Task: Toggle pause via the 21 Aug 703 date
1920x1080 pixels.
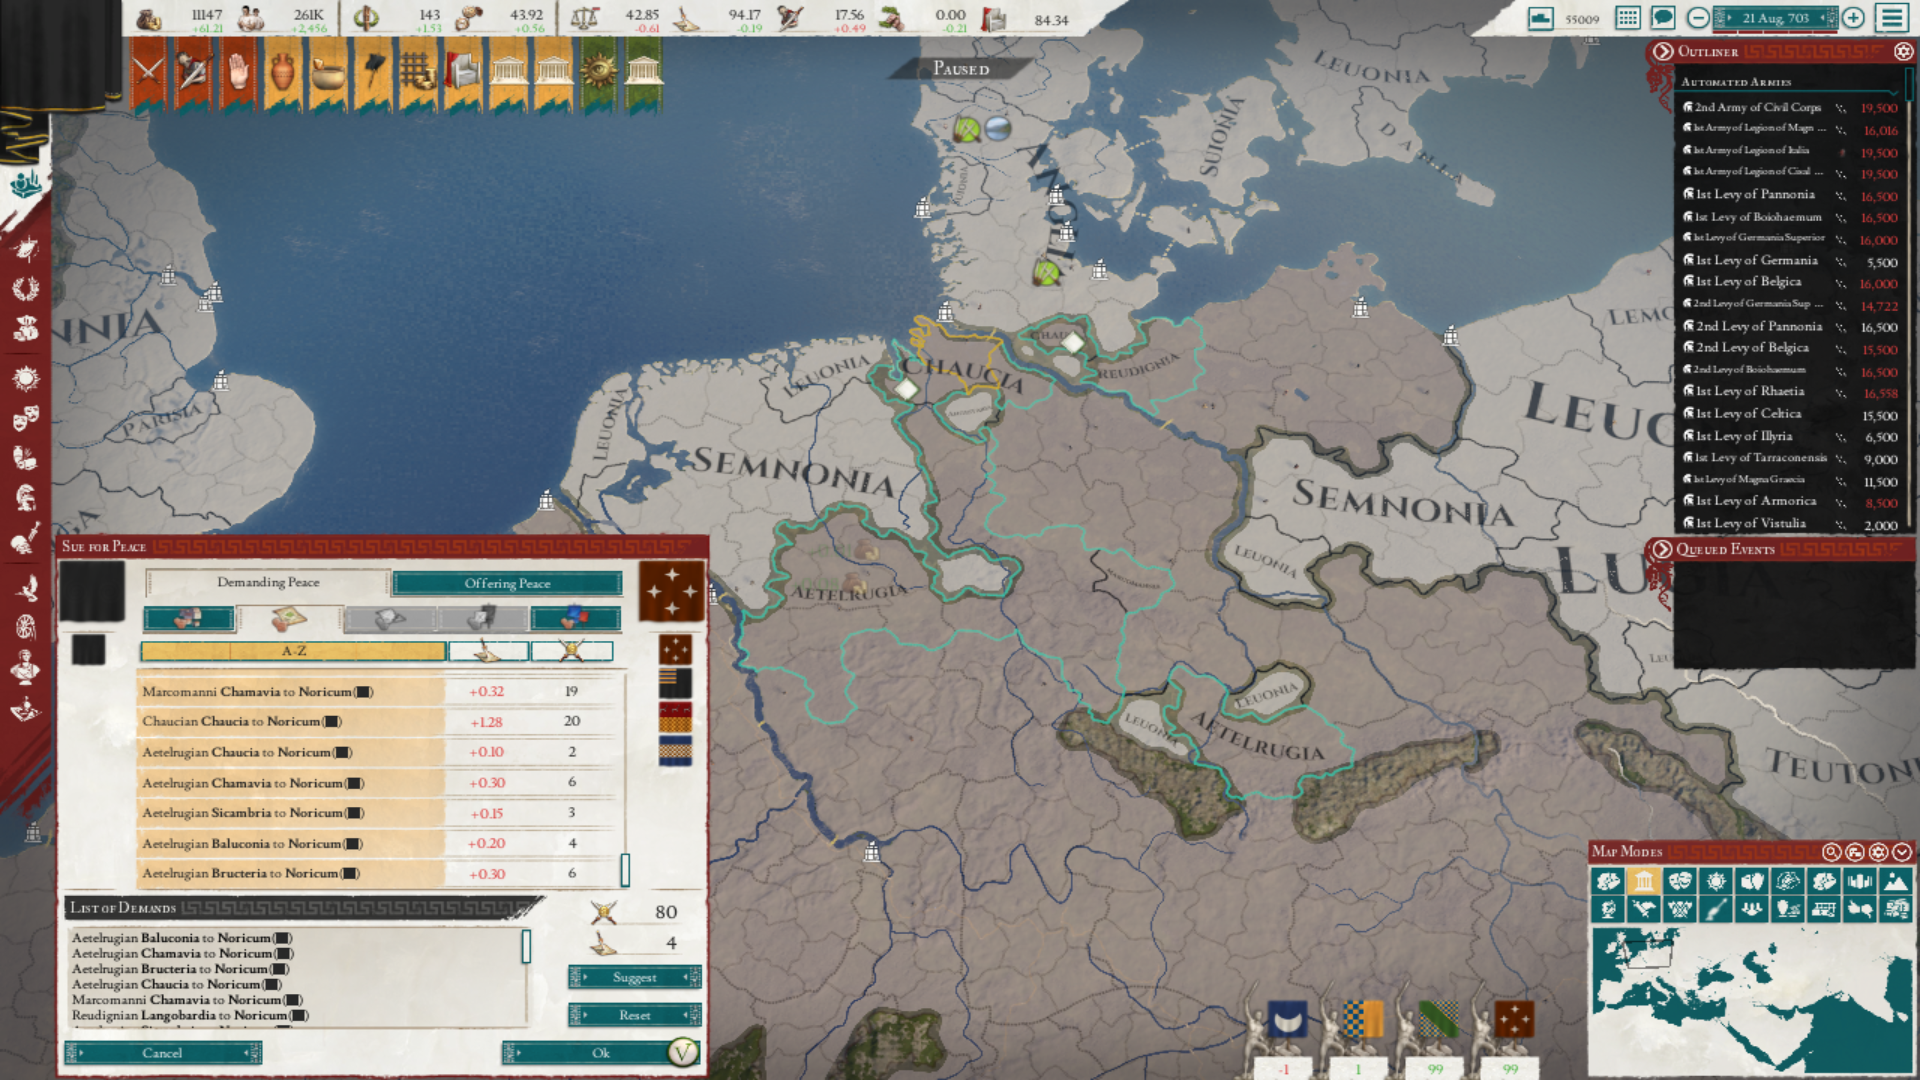Action: pyautogui.click(x=1775, y=18)
